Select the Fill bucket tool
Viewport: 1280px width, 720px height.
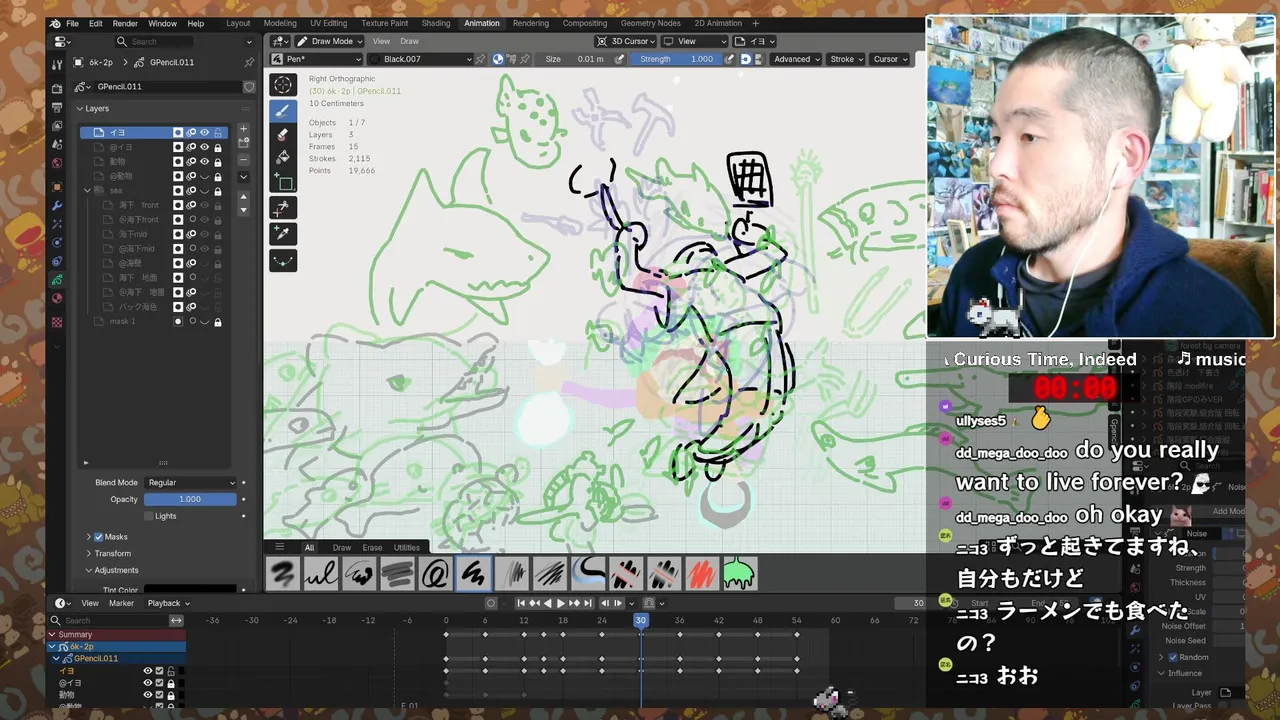[283, 157]
